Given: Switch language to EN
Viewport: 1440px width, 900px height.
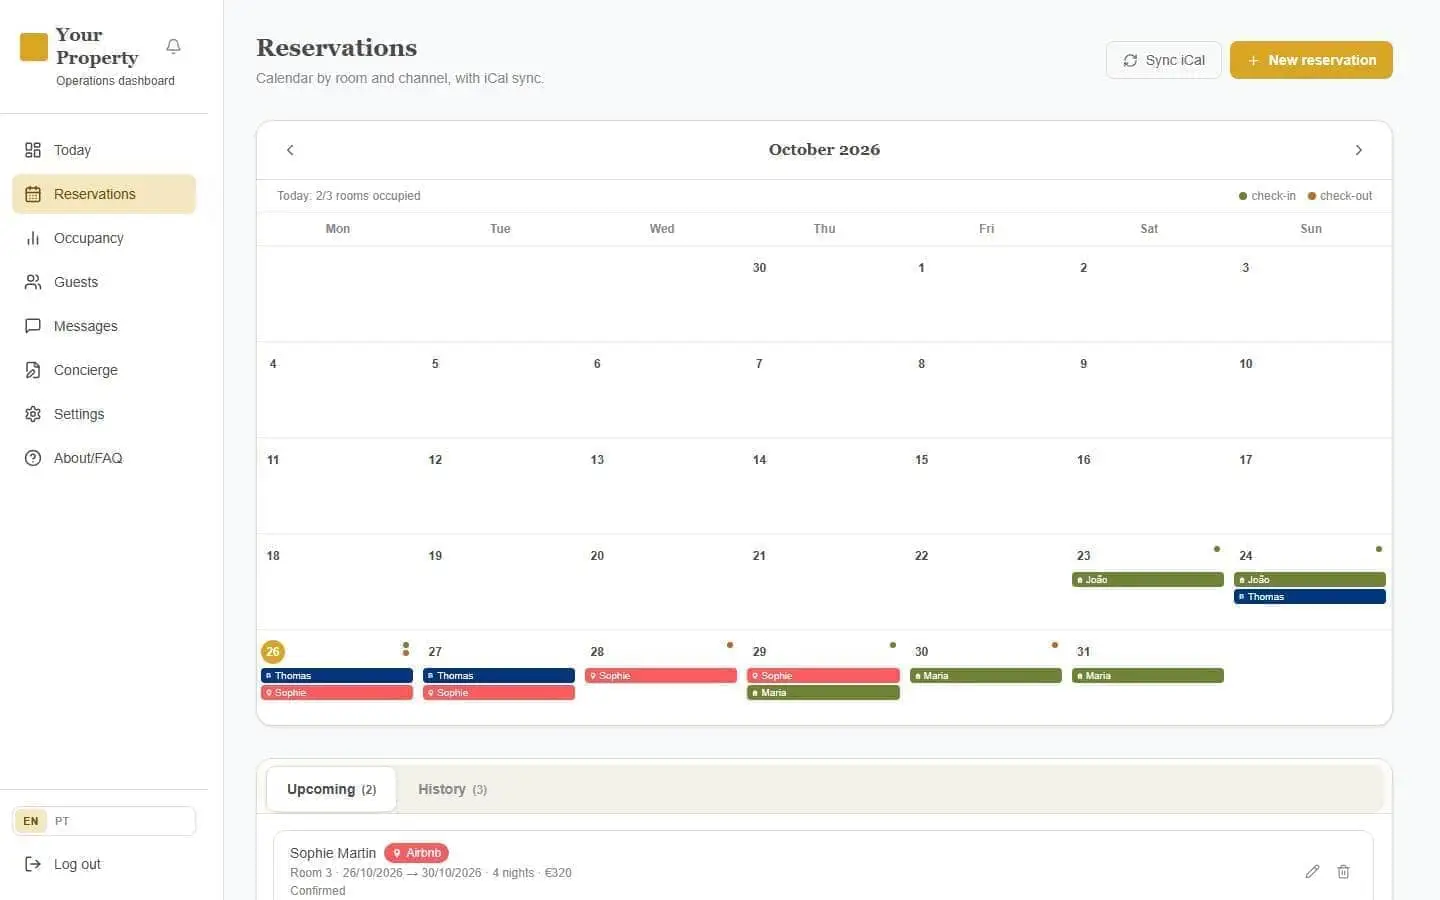Looking at the screenshot, I should [x=31, y=821].
